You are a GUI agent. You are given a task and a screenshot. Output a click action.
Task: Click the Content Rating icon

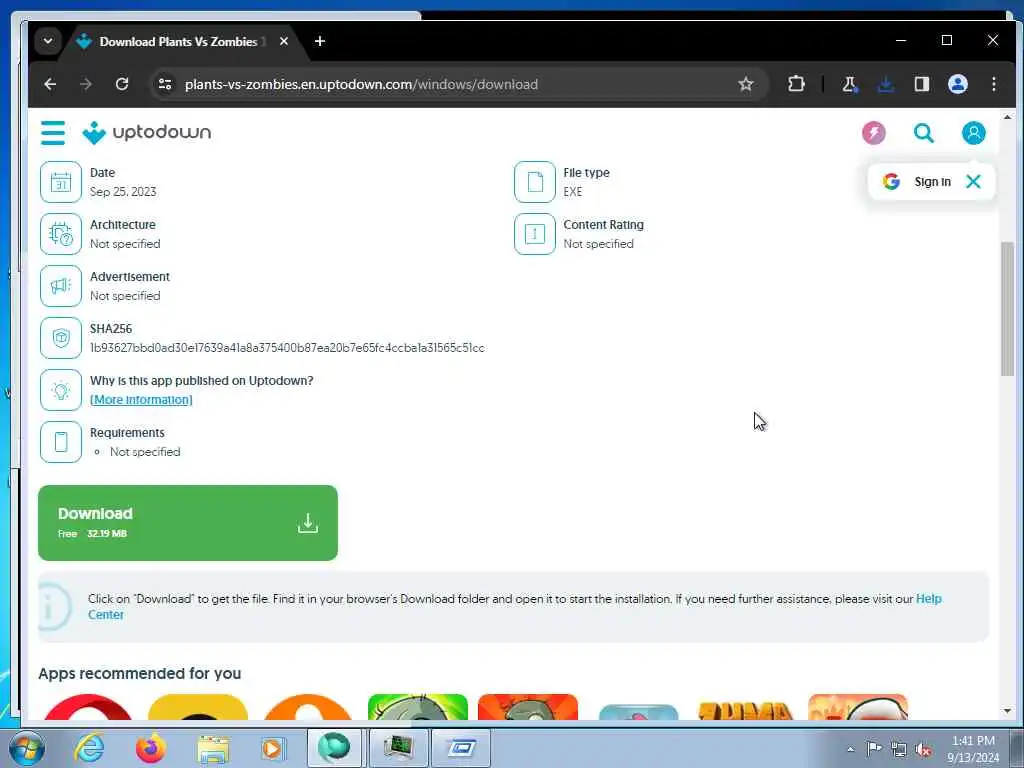coord(535,234)
